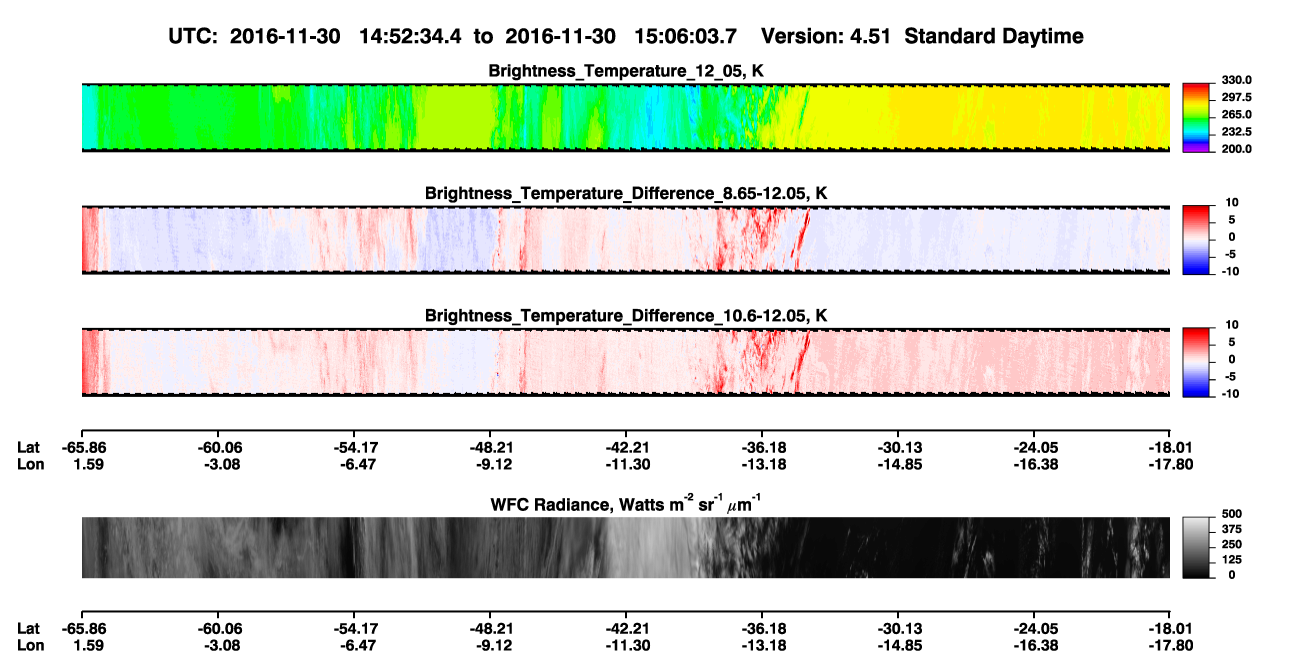Click latitude -65.86 on the axis above WFC panel
Viewport: 1300px width, 667px height.
(x=85, y=448)
